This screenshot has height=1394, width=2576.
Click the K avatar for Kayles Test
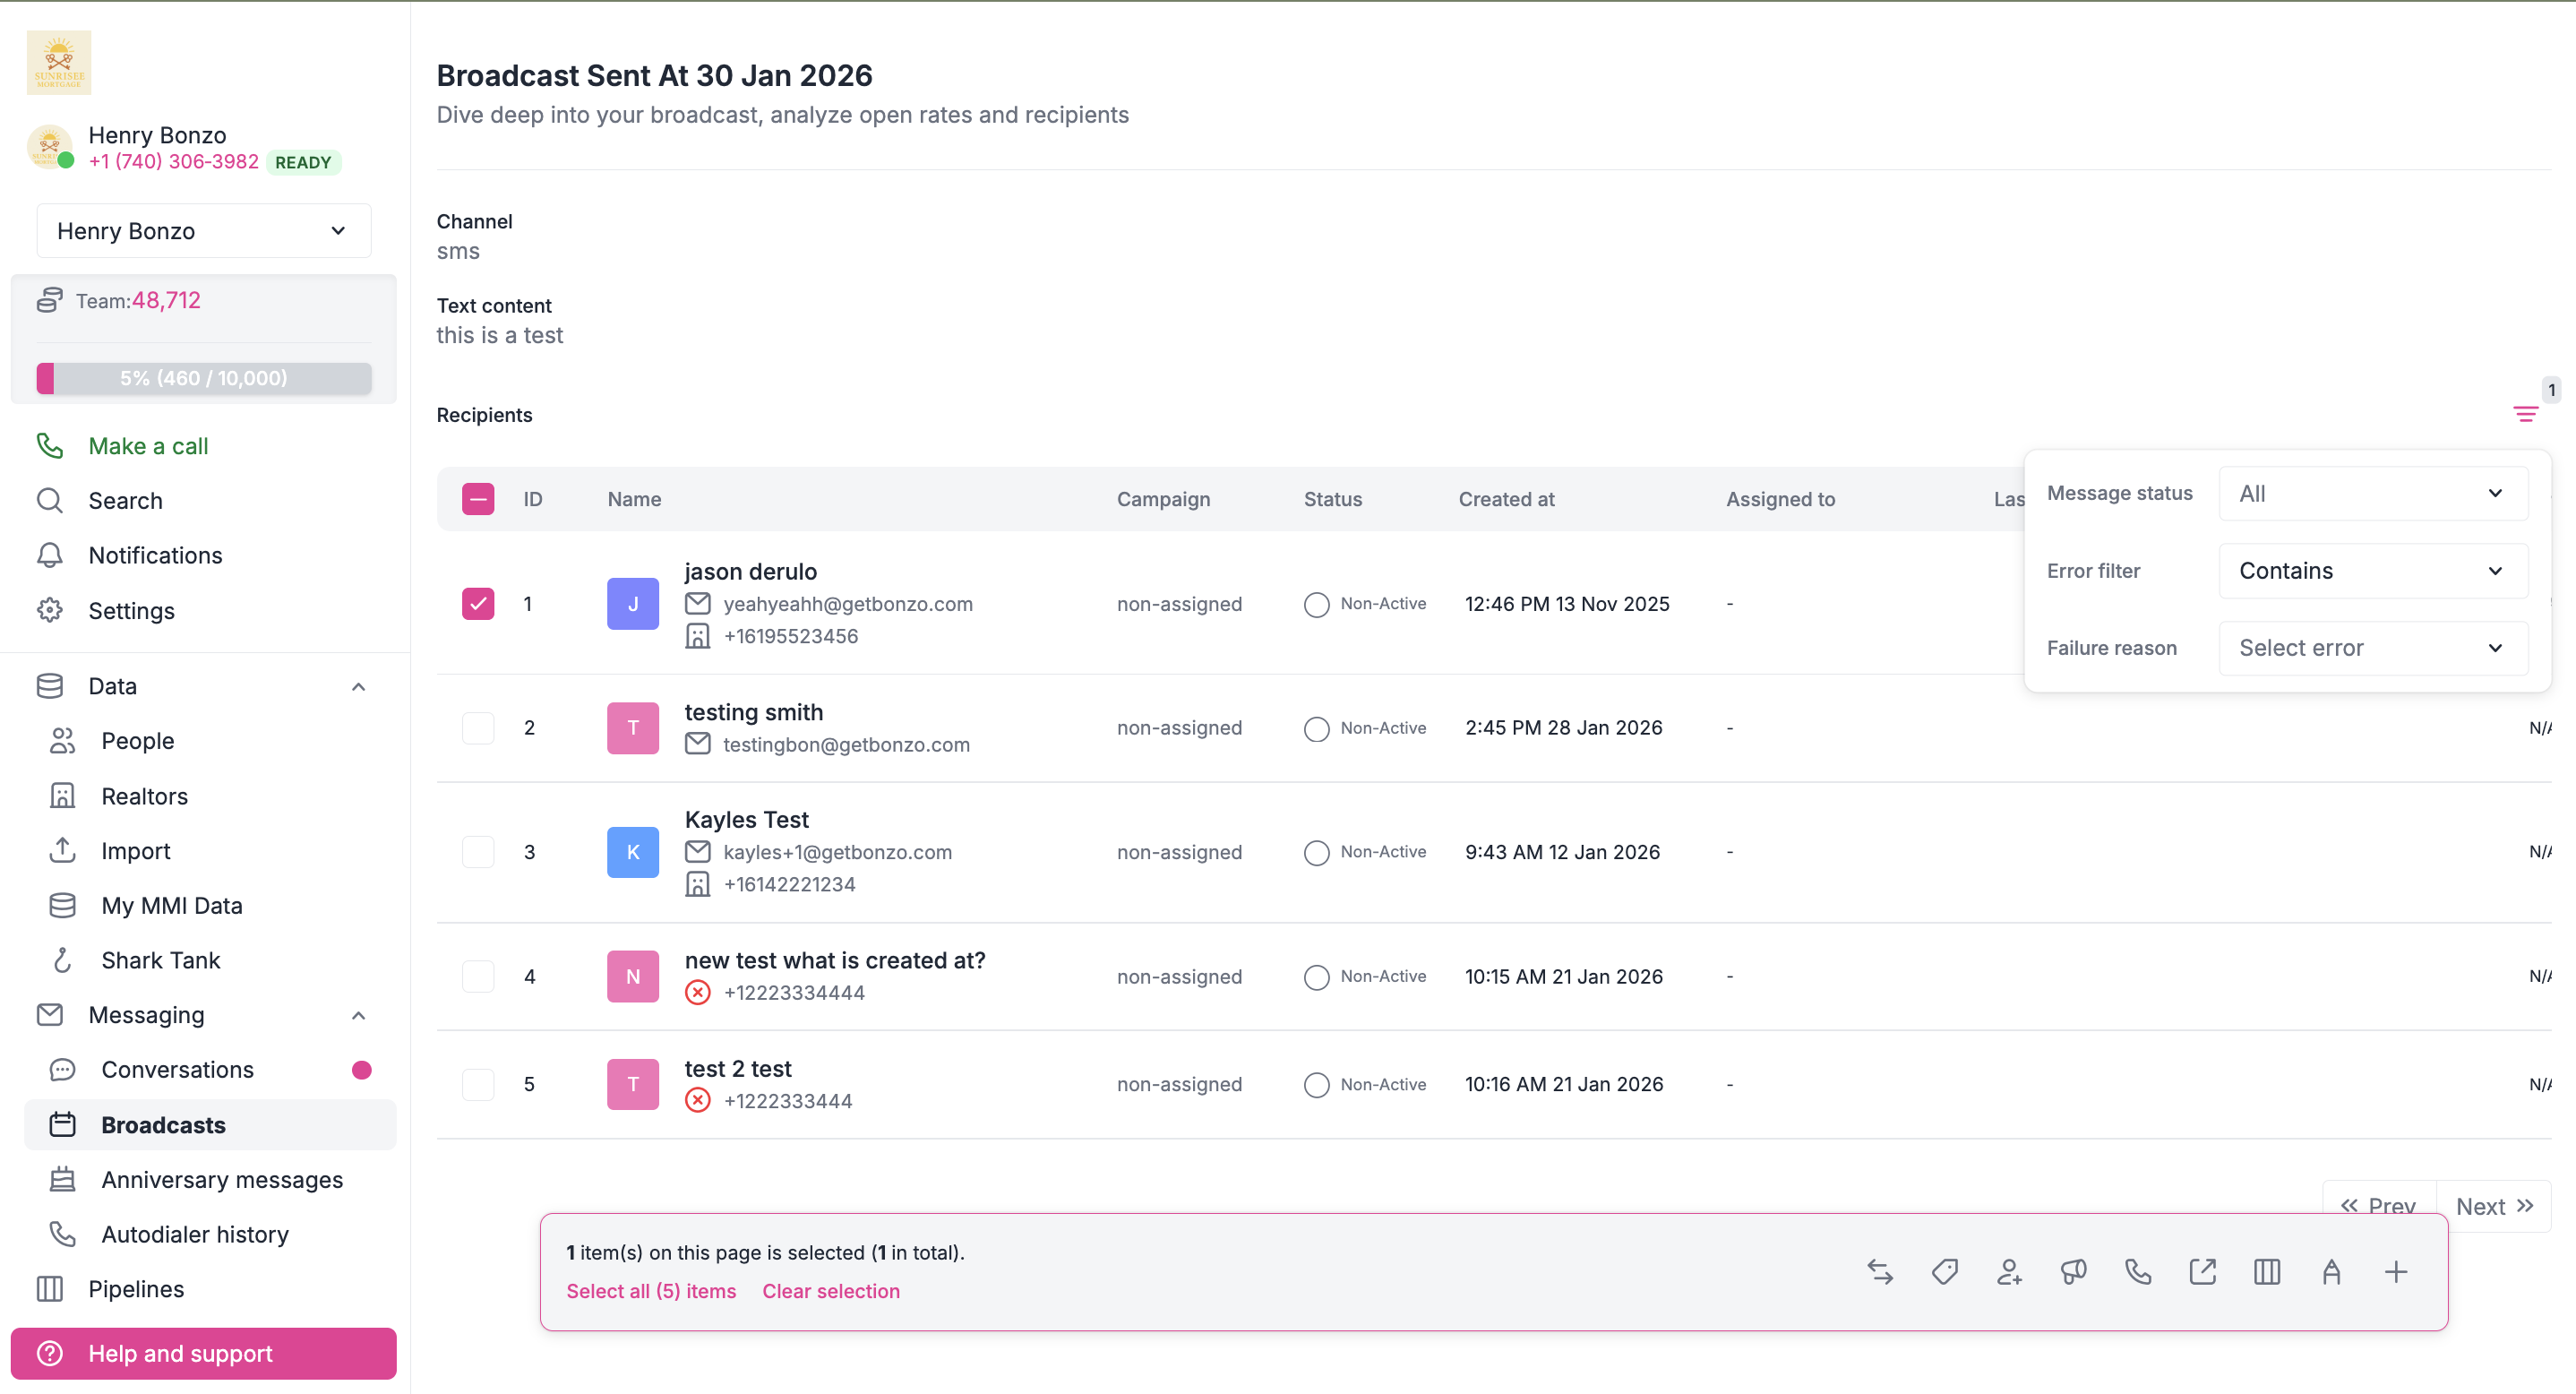pyautogui.click(x=633, y=852)
